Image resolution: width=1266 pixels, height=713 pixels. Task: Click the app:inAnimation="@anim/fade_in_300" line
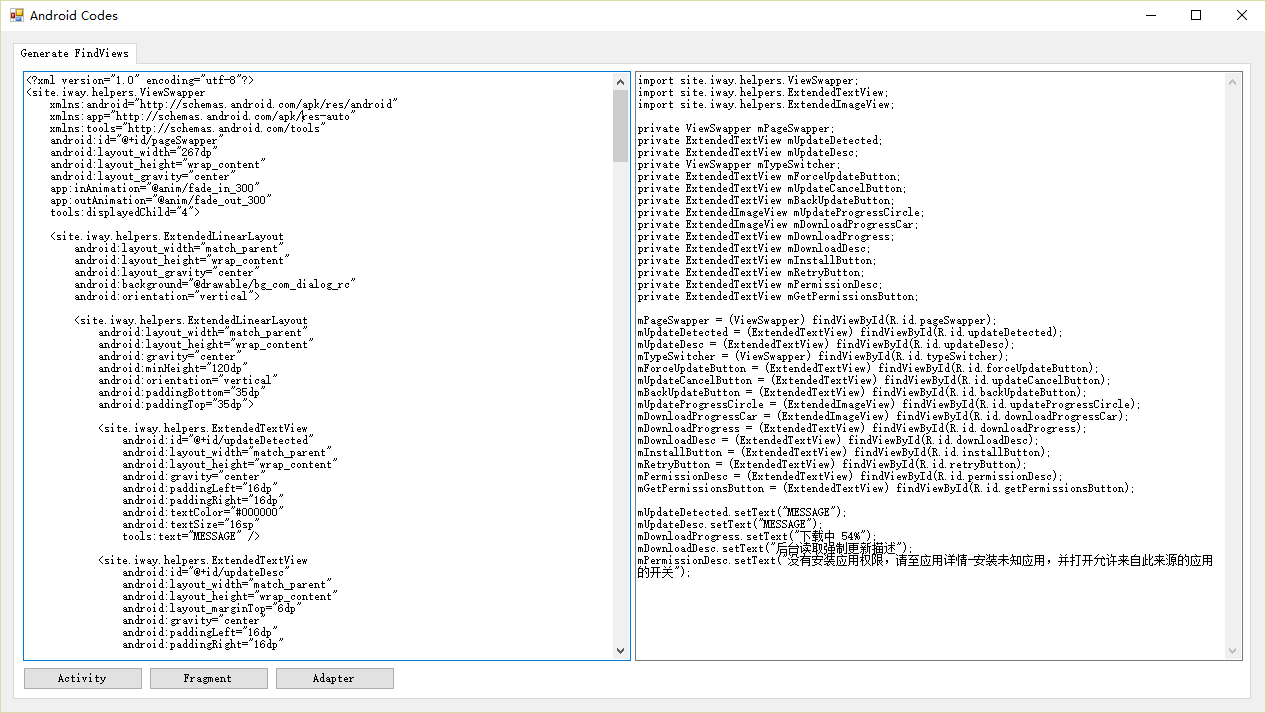155,188
